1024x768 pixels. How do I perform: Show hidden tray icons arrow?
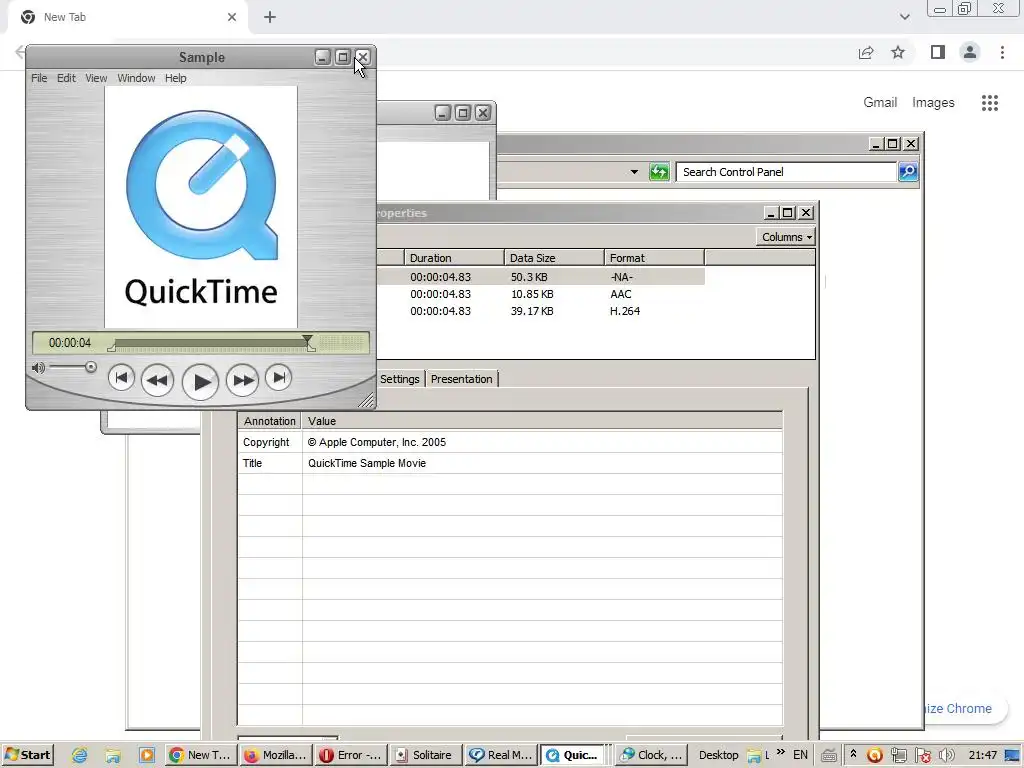853,754
